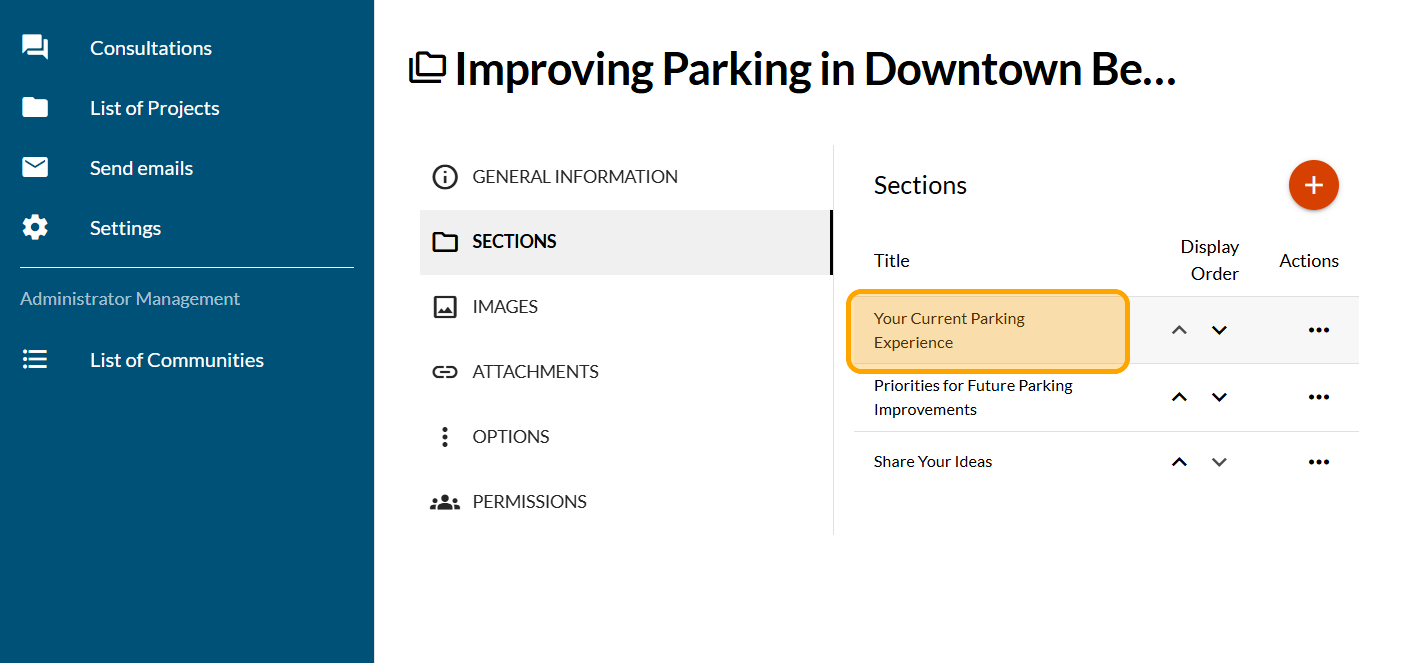Viewport: 1424px width, 663px height.
Task: Click the List of Communities list icon
Action: [x=35, y=360]
